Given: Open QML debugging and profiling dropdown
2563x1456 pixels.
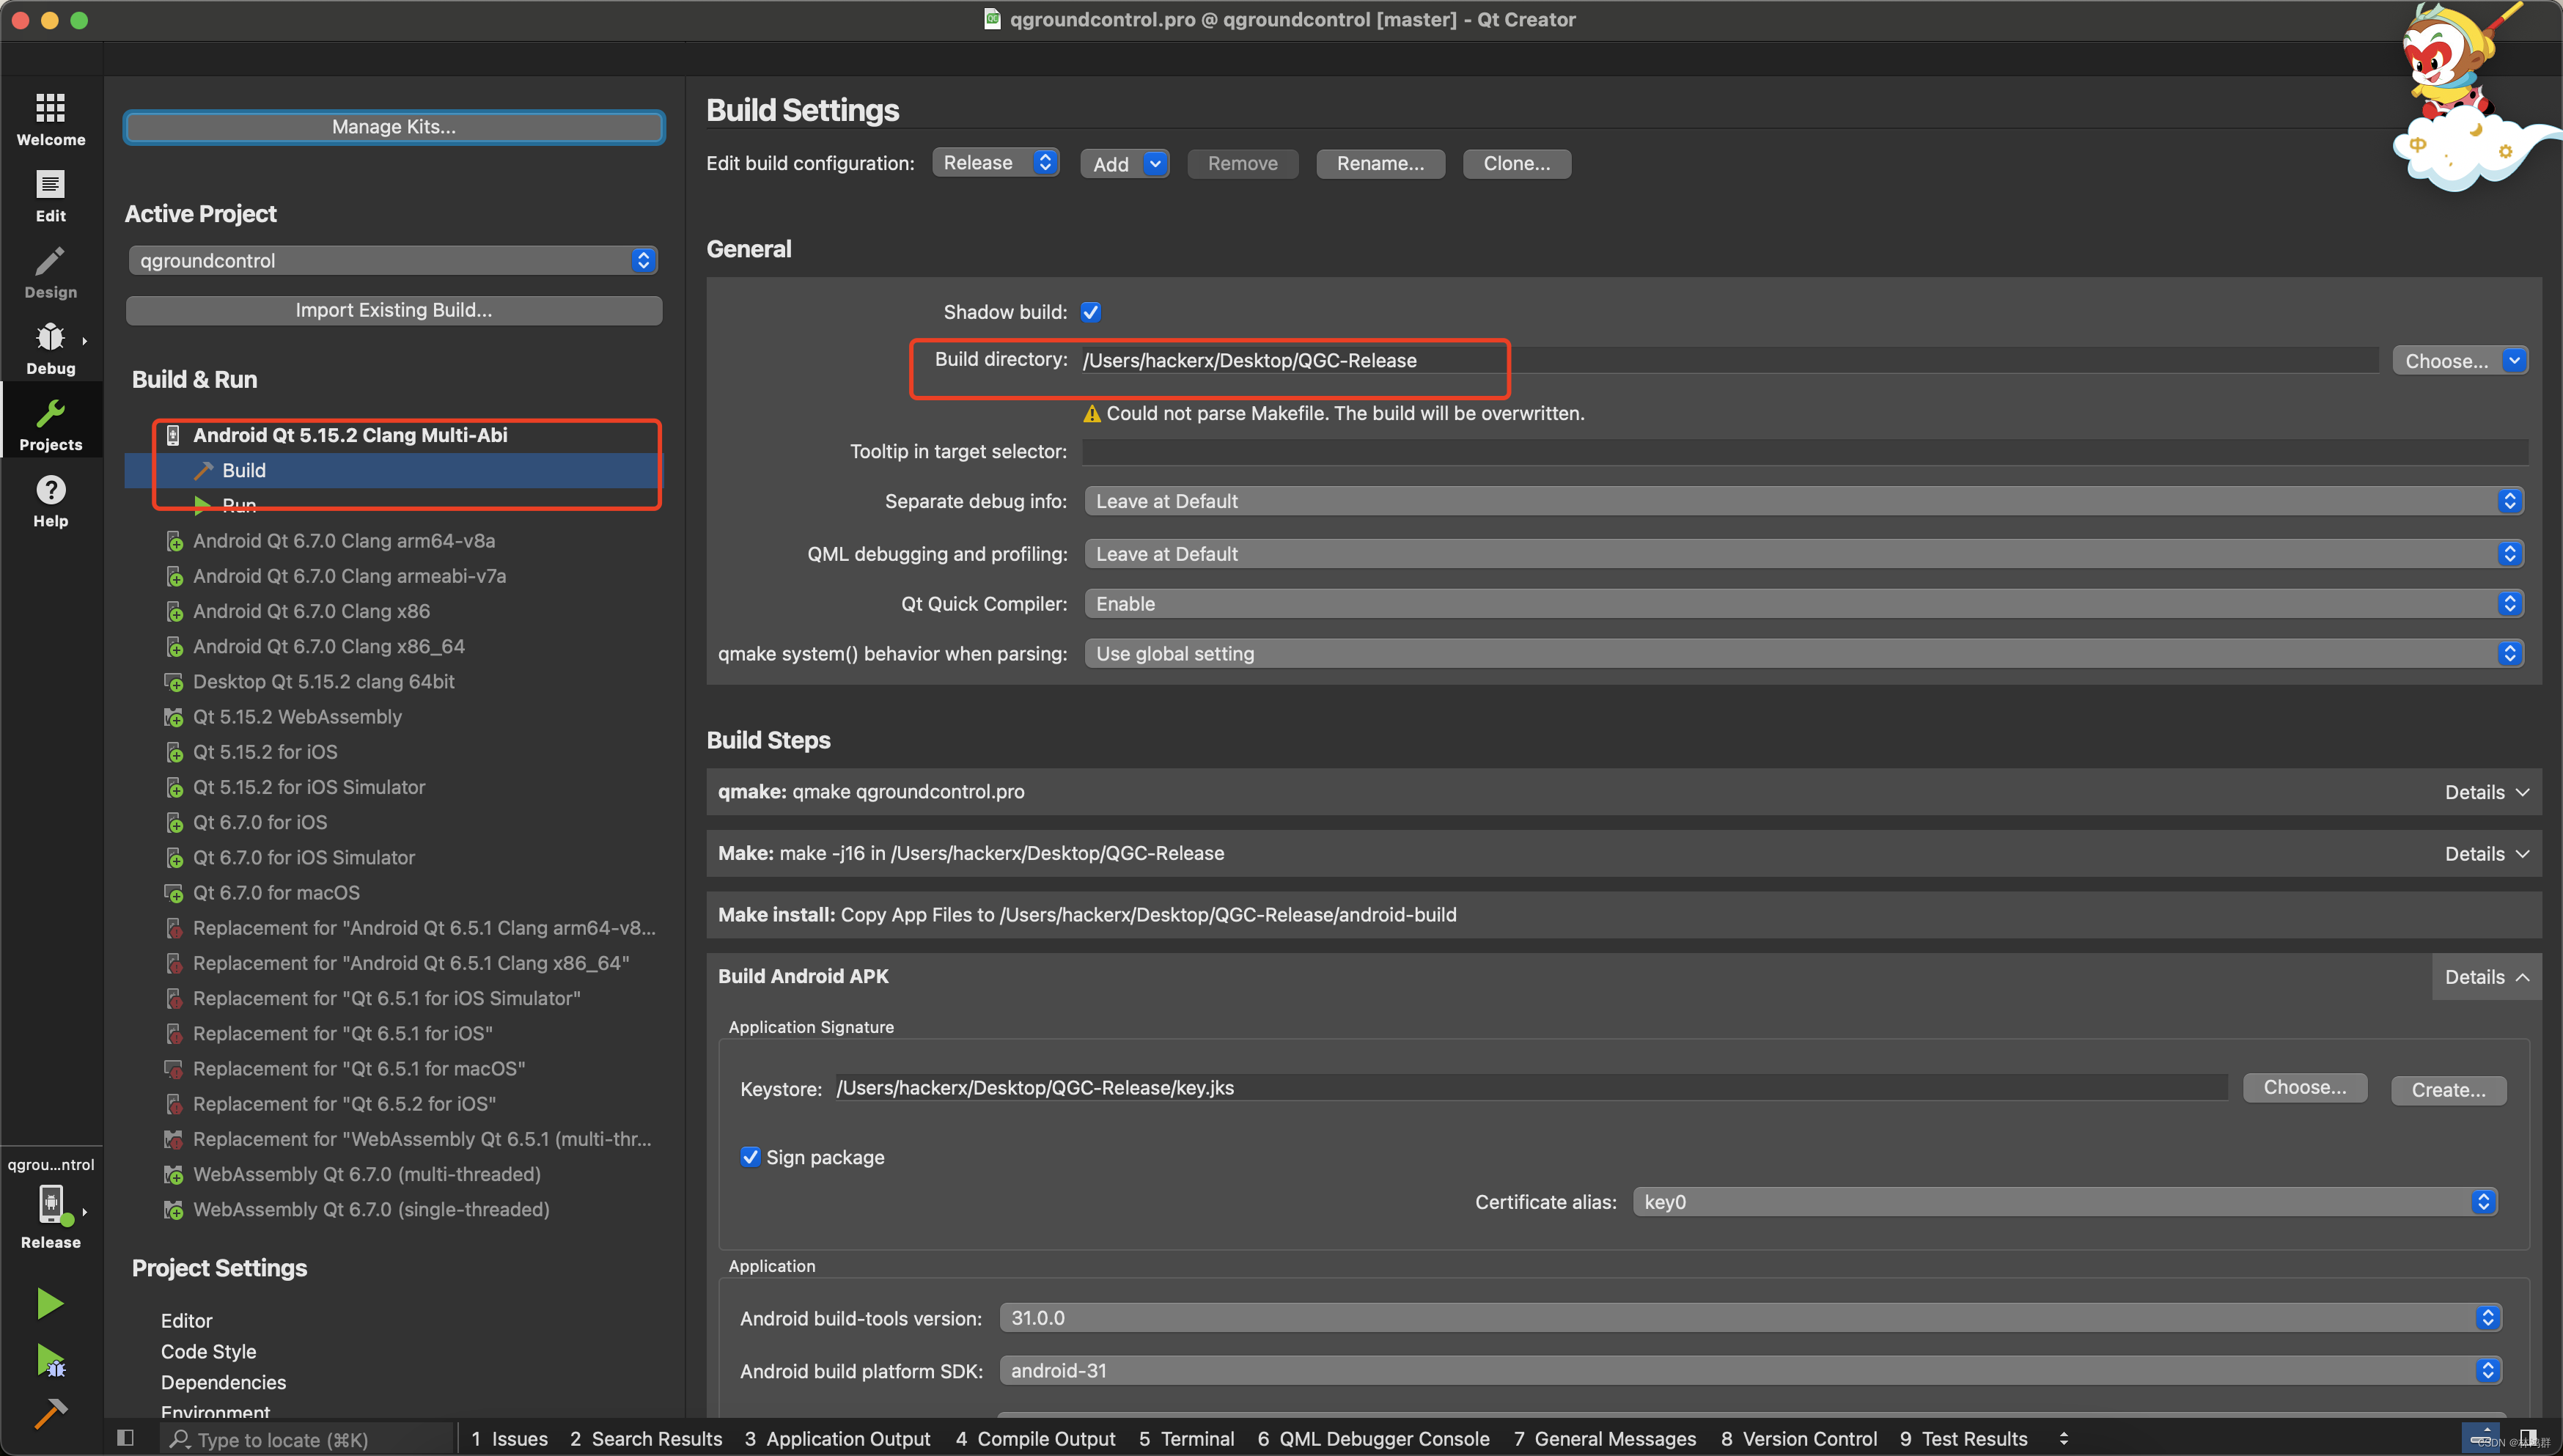Looking at the screenshot, I should [x=1804, y=554].
